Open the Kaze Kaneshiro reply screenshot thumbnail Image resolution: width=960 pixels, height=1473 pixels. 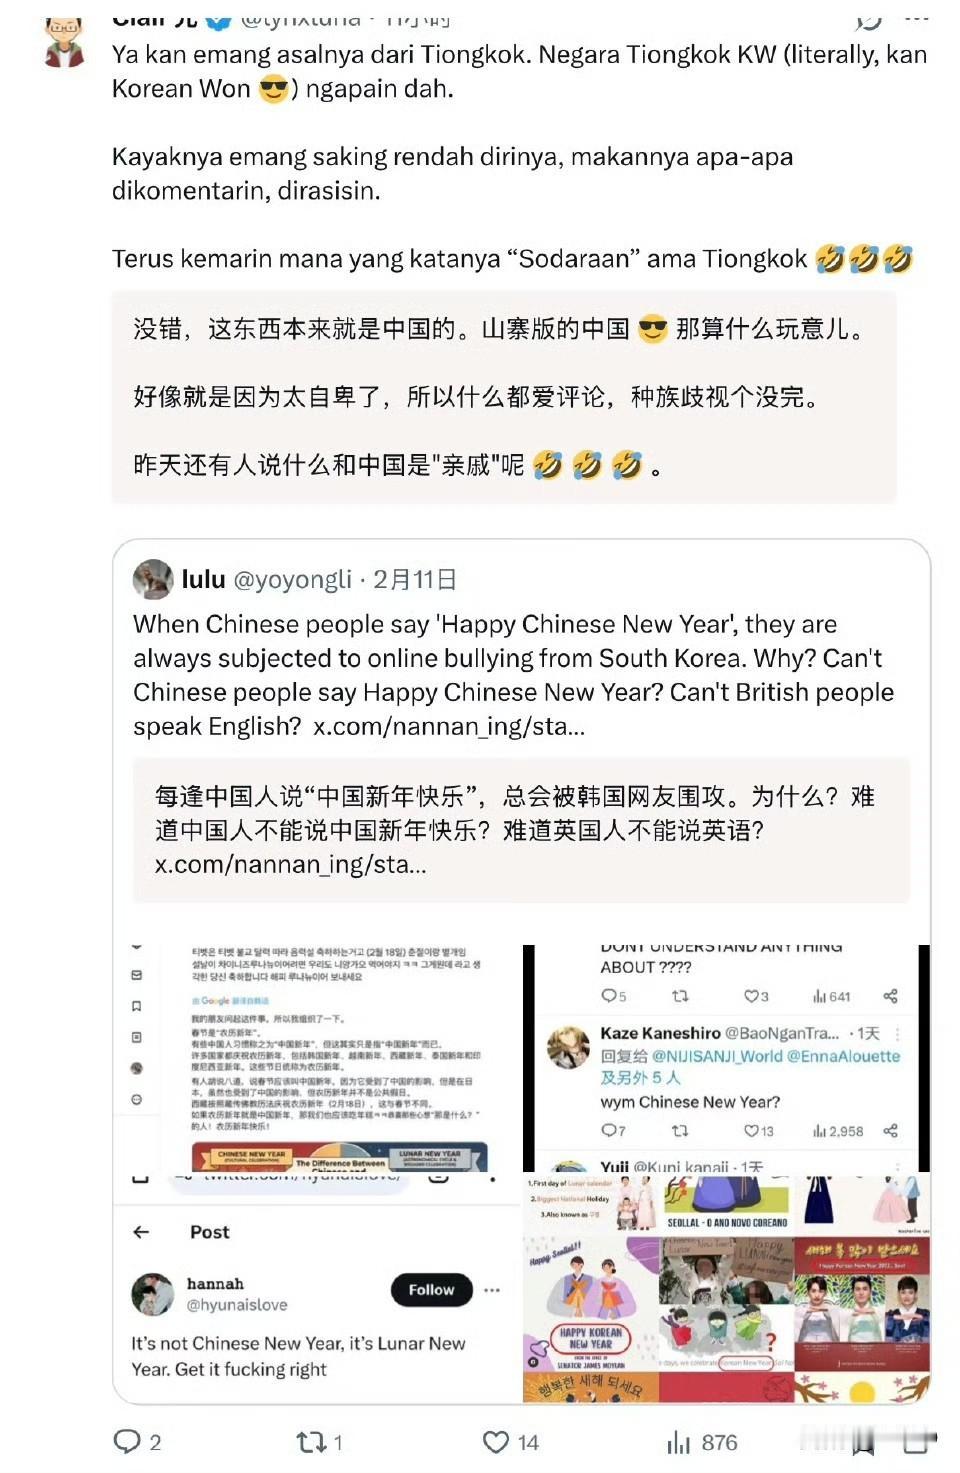pos(727,1058)
